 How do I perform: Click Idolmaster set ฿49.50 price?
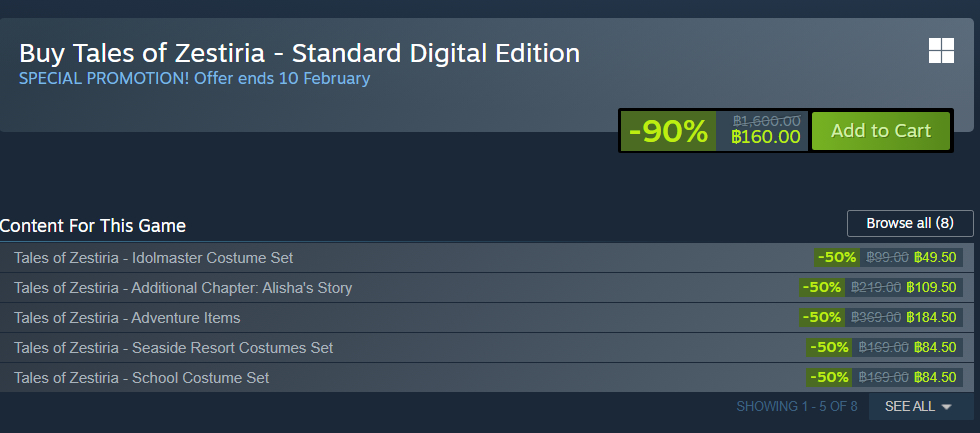coord(936,258)
